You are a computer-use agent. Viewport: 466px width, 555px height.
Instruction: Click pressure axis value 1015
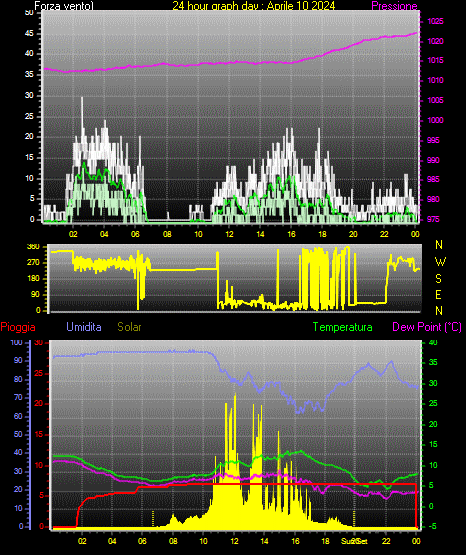[x=435, y=61]
